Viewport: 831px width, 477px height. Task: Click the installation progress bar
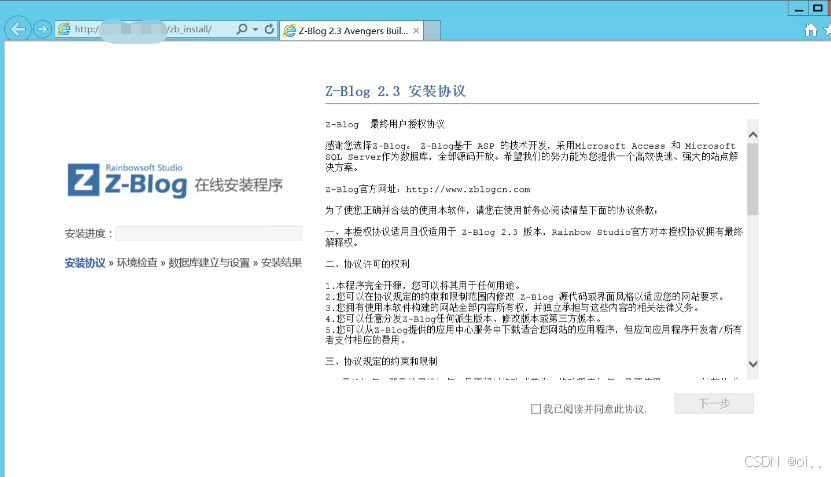click(x=209, y=233)
